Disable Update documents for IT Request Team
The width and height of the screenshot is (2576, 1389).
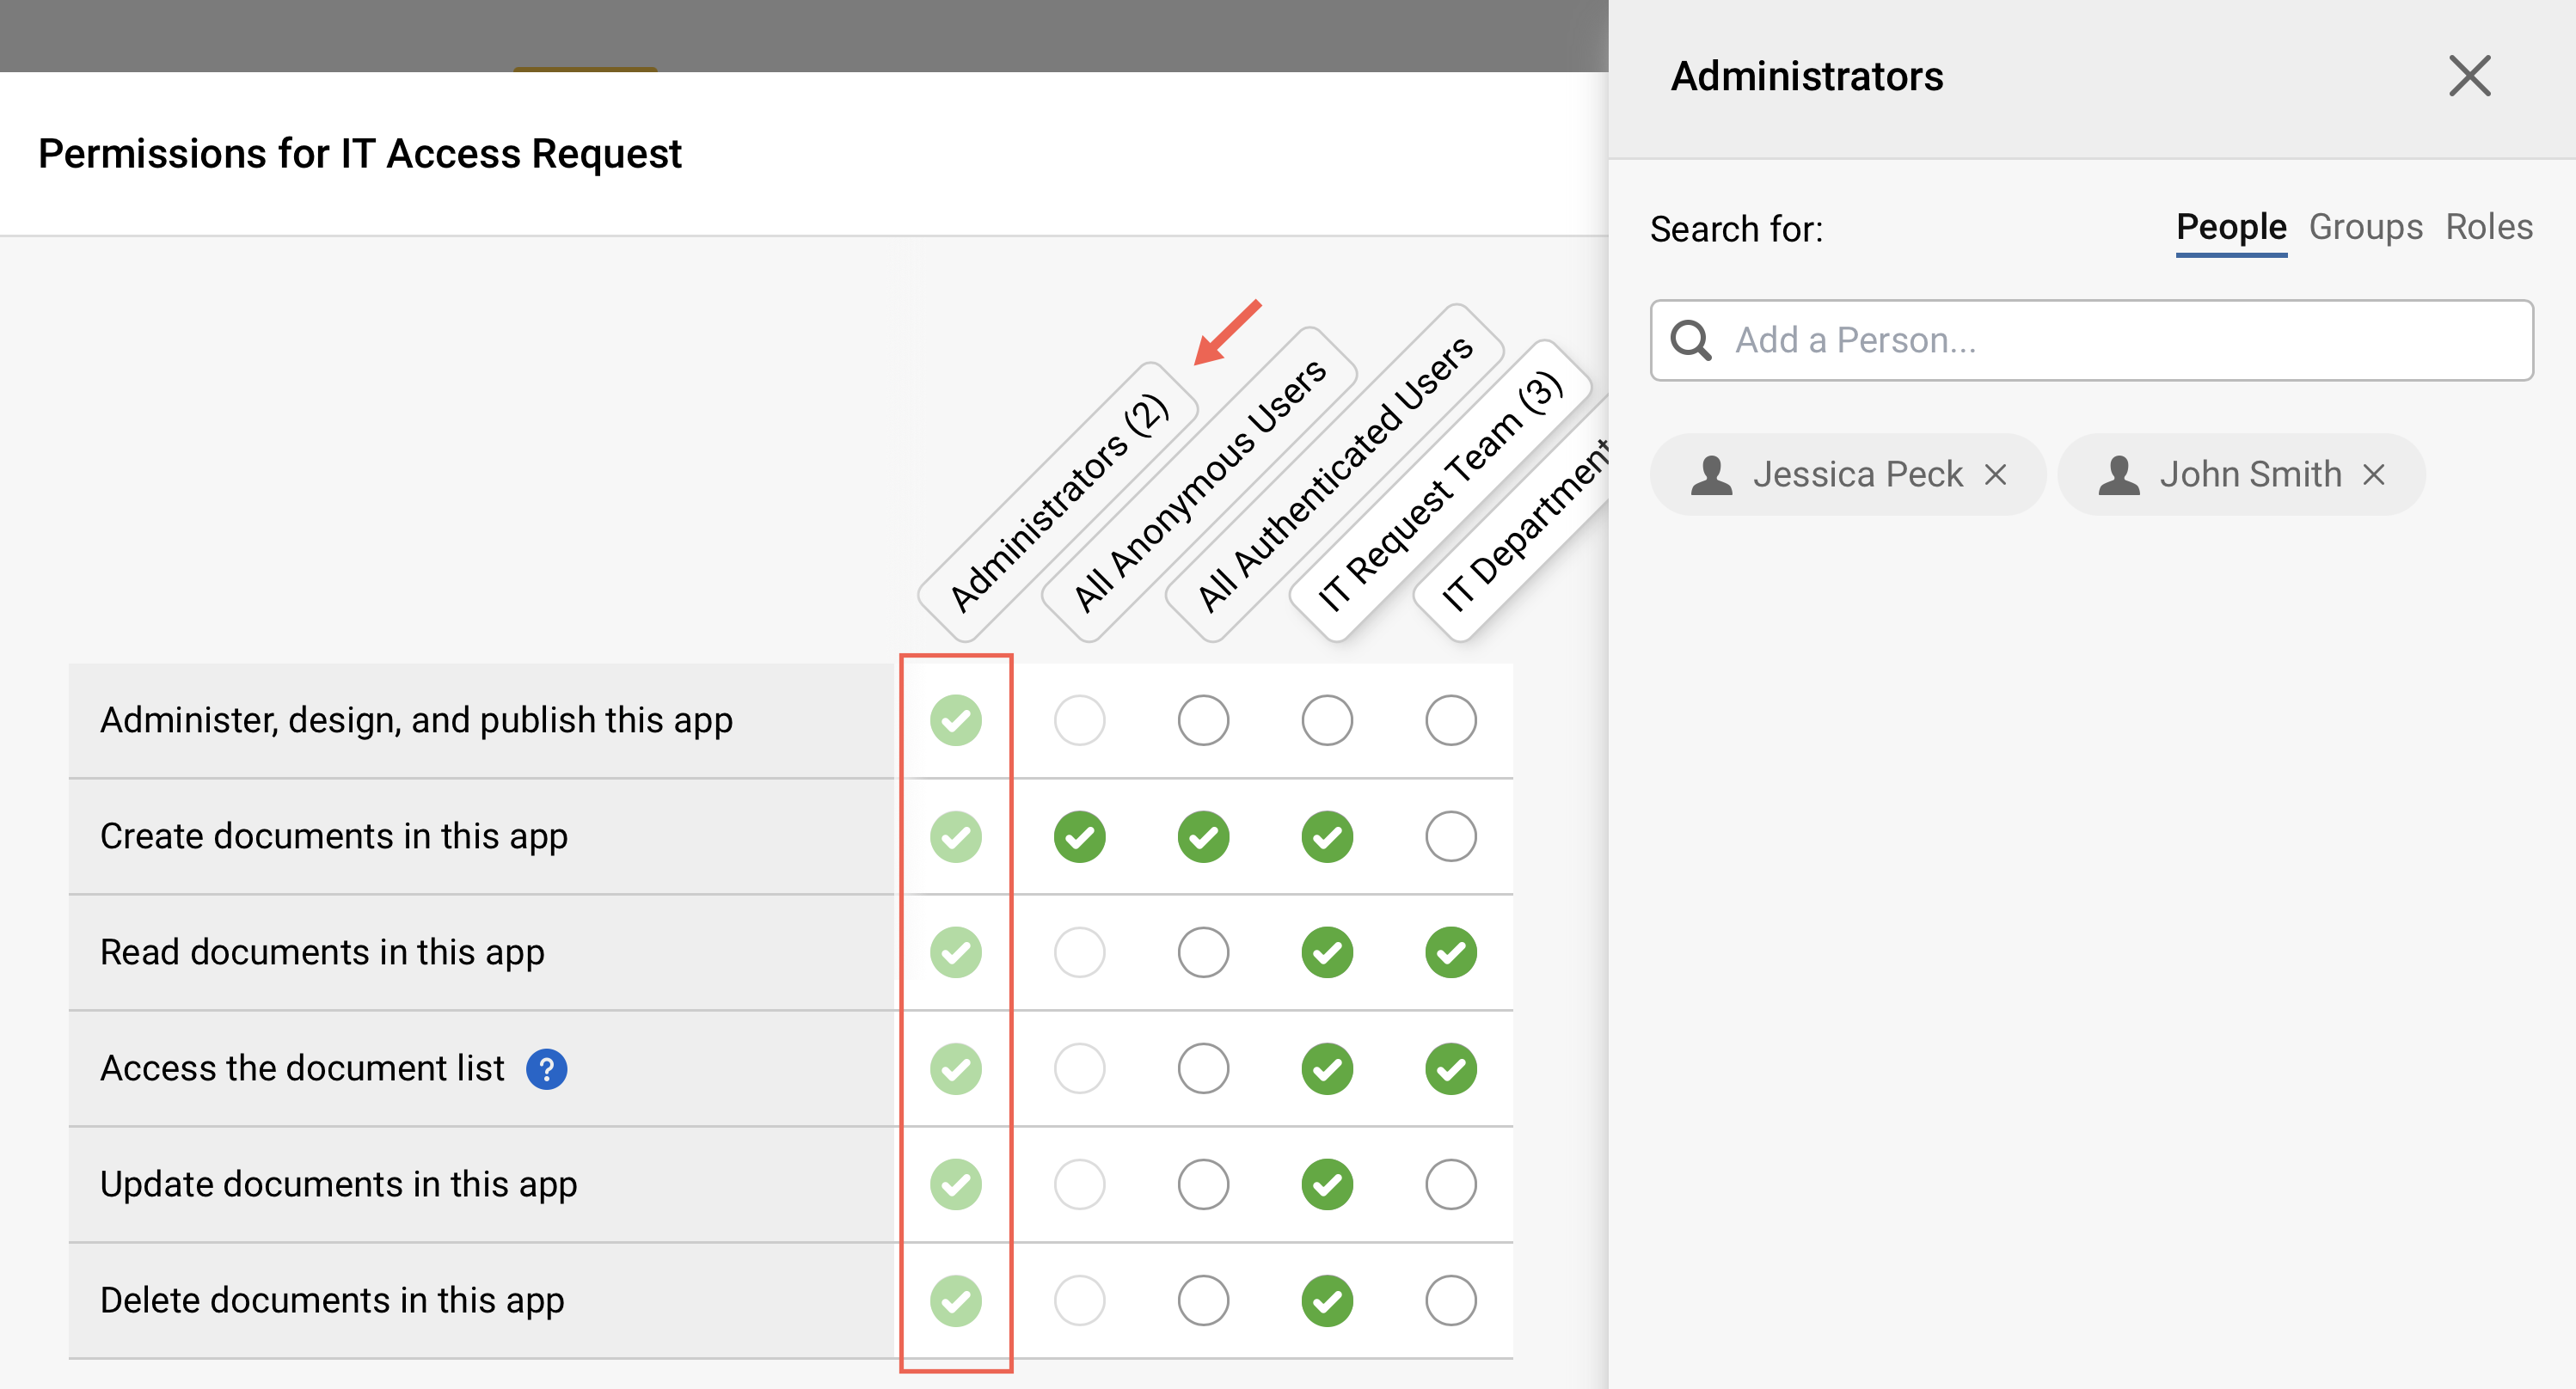click(x=1327, y=1184)
